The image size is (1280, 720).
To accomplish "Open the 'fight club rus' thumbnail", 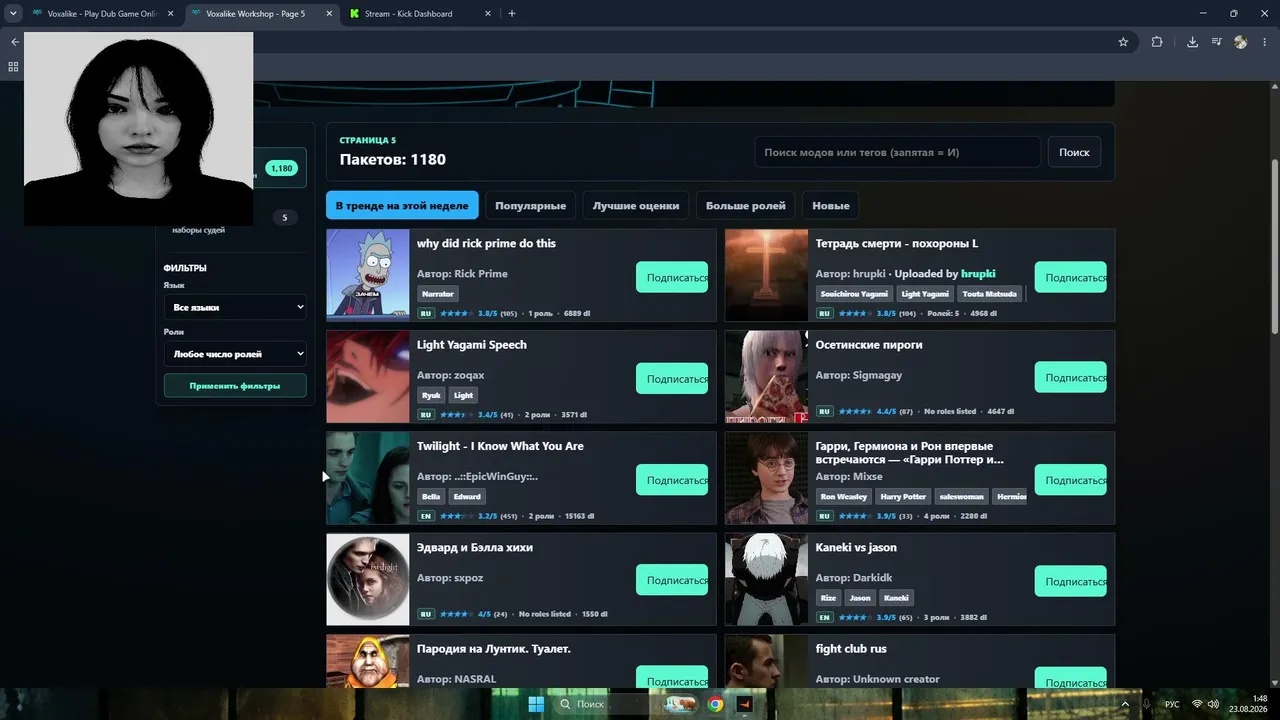I will pyautogui.click(x=766, y=661).
